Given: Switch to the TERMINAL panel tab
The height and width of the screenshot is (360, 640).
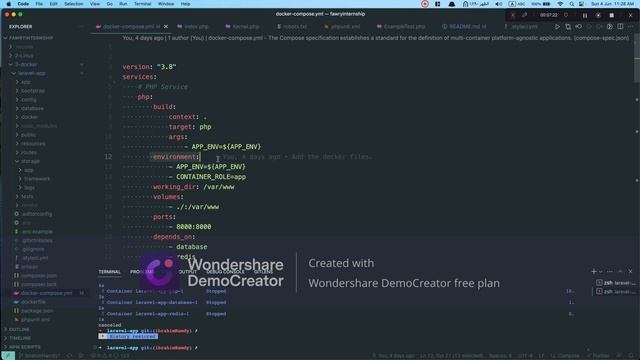Looking at the screenshot, I should pos(109,272).
